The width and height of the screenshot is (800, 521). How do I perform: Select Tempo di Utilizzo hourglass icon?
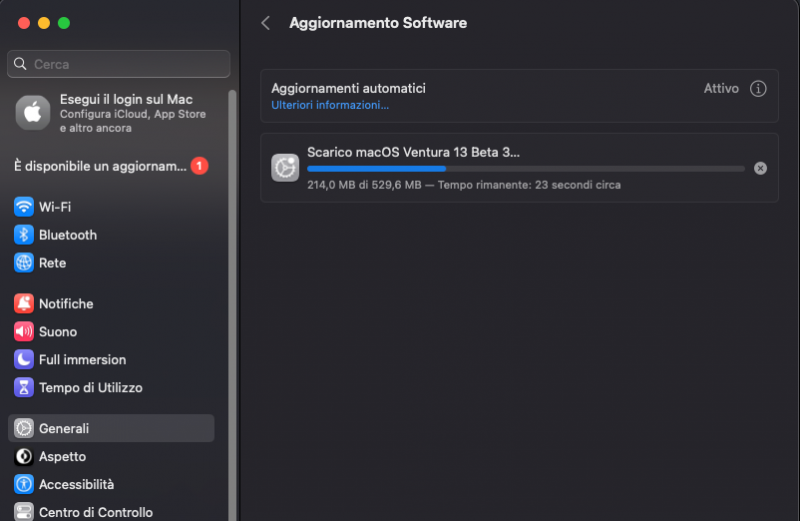[24, 388]
